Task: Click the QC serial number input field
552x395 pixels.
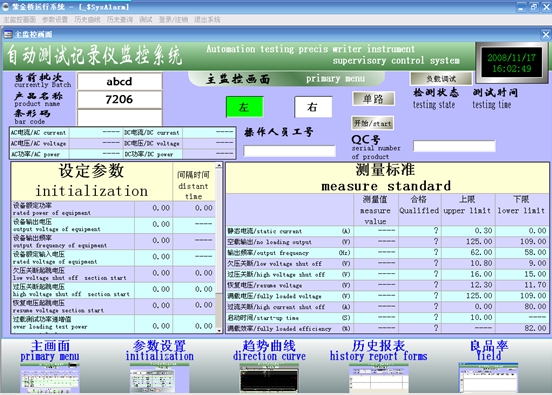Action: coord(454,146)
